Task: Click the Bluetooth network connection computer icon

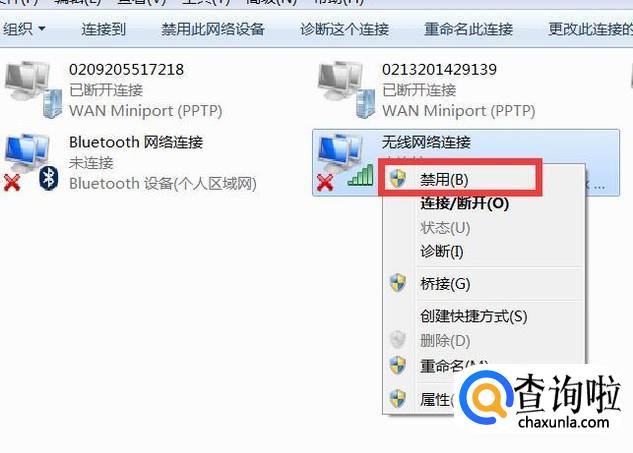Action: [27, 153]
